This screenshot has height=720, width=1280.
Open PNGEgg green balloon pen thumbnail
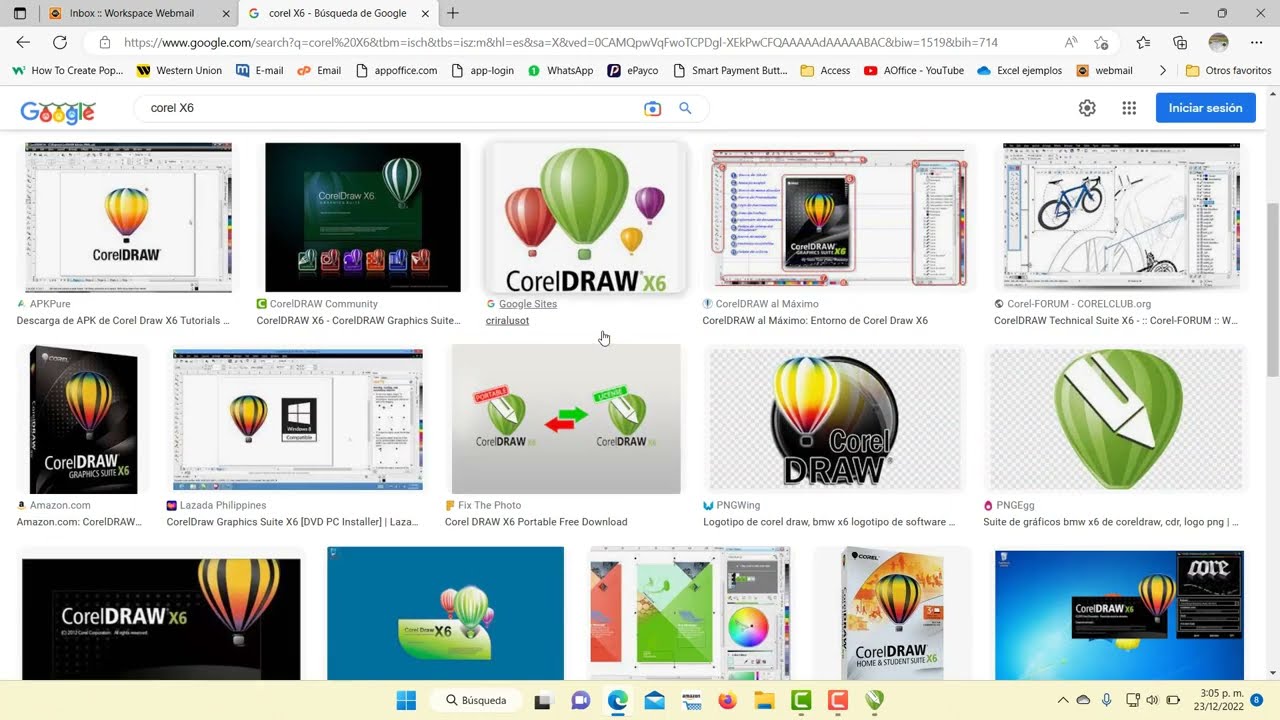coord(1116,419)
